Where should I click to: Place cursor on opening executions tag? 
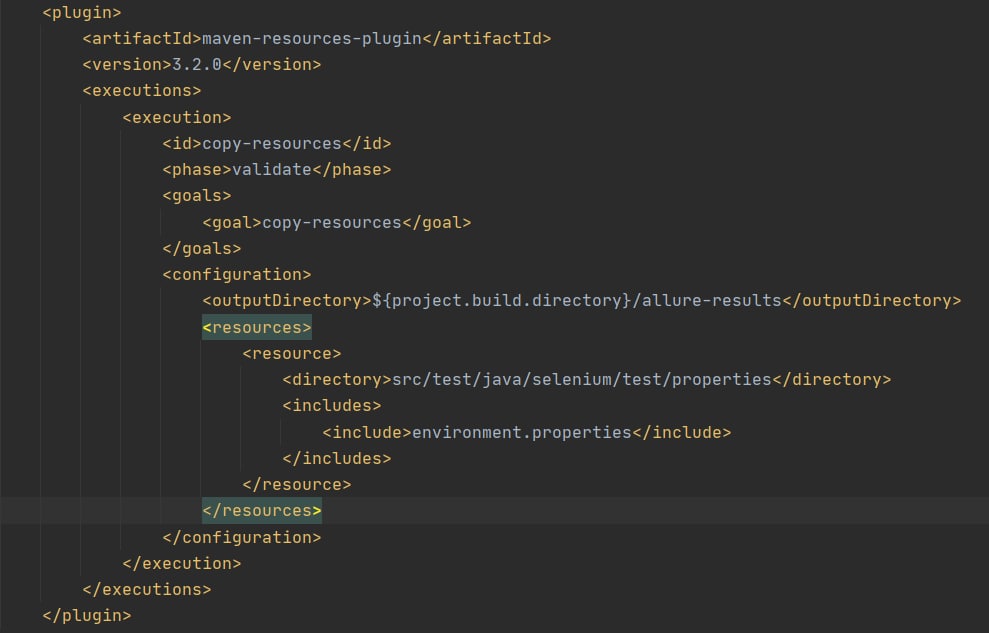pyautogui.click(x=142, y=91)
